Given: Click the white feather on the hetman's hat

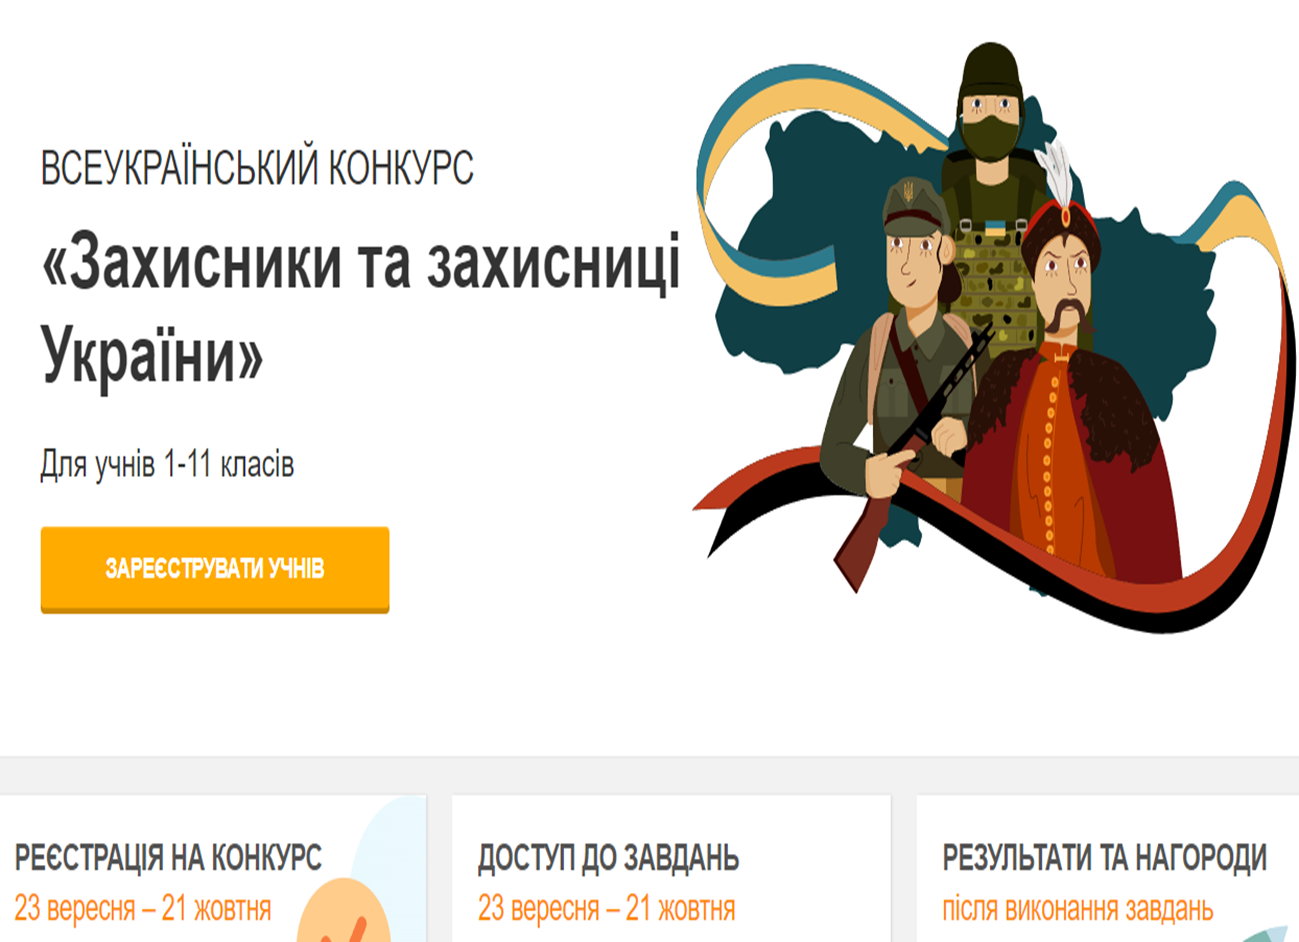Looking at the screenshot, I should [x=1056, y=173].
